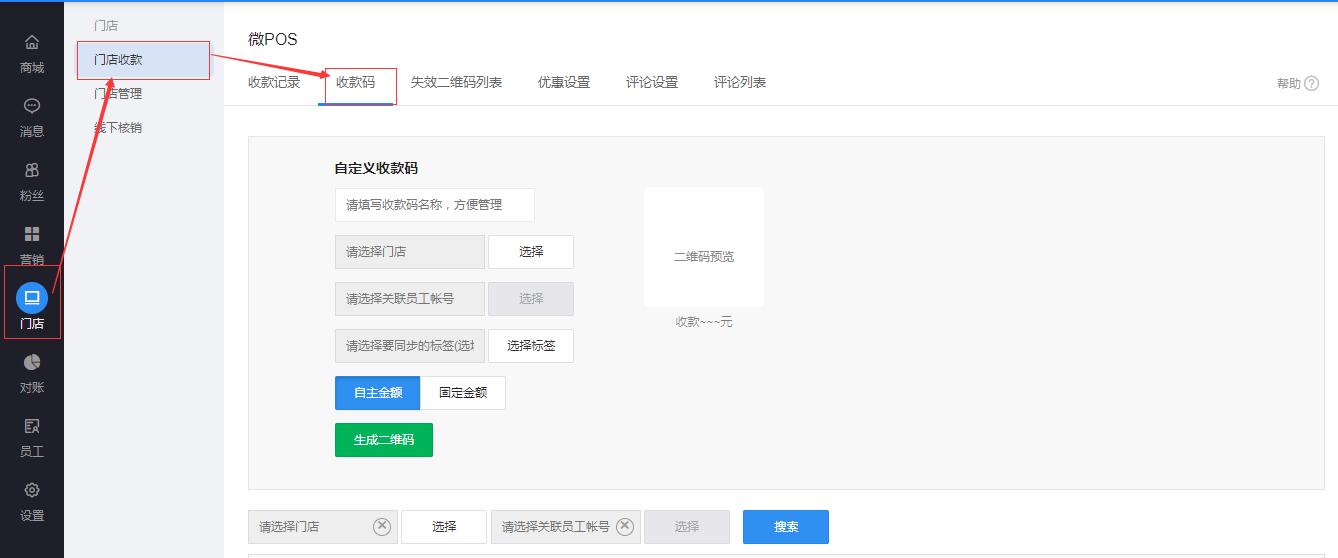Open the 选择标签 tag selector

[x=531, y=346]
